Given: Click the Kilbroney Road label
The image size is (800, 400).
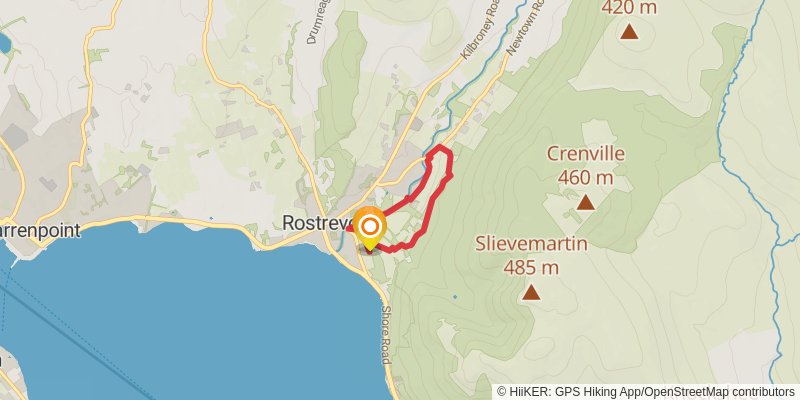Looking at the screenshot, I should (x=479, y=36).
